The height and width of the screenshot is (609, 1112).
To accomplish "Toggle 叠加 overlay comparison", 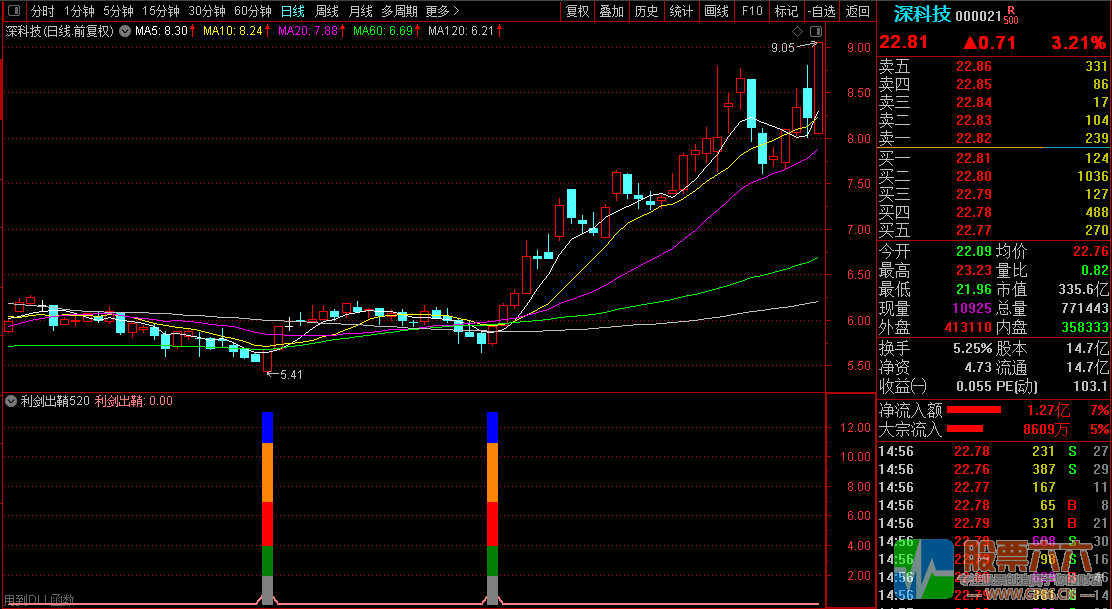I will (612, 12).
